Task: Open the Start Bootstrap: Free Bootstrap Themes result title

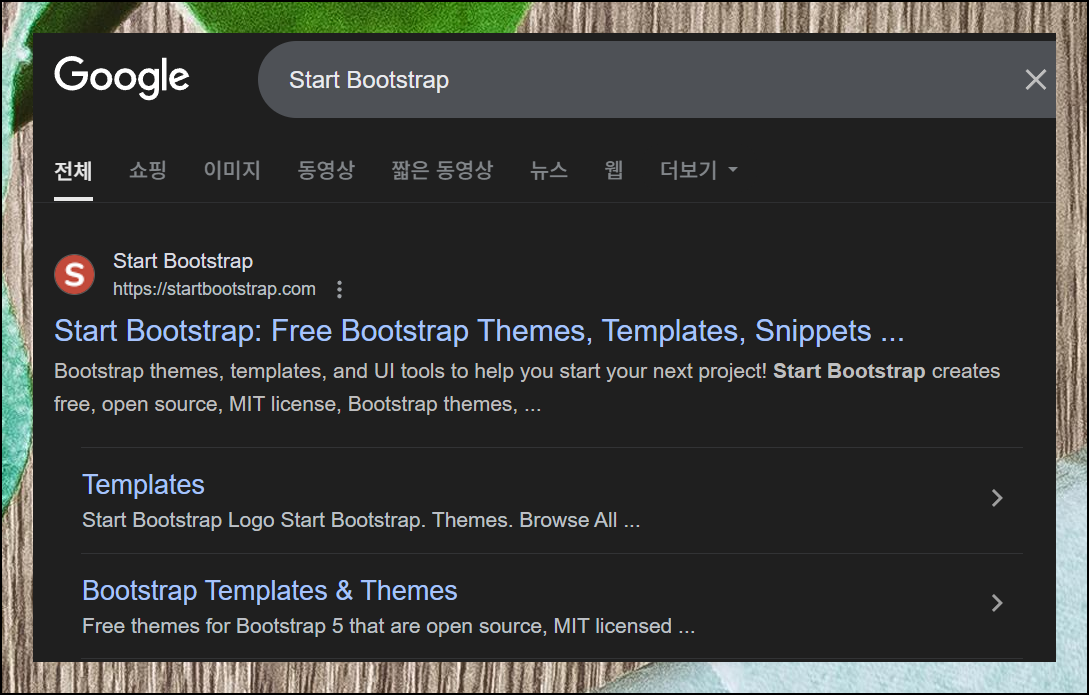Action: [x=479, y=331]
